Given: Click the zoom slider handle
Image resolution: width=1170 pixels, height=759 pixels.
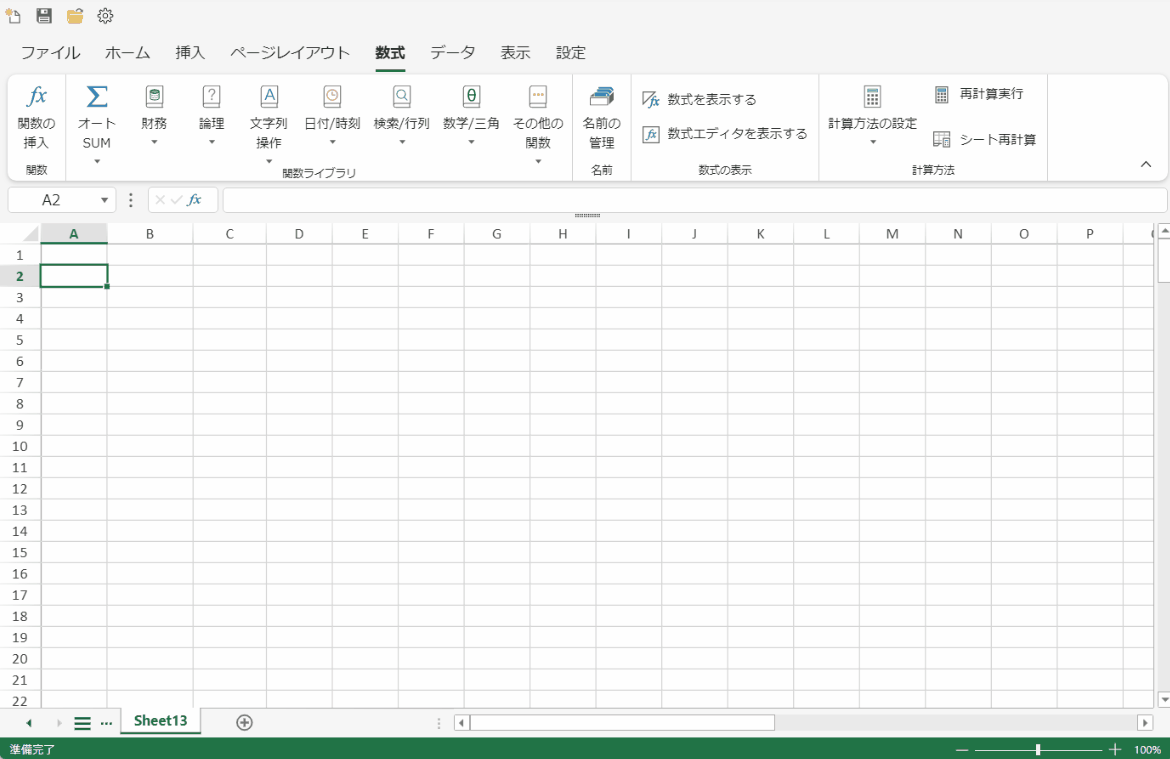Looking at the screenshot, I should point(1038,749).
